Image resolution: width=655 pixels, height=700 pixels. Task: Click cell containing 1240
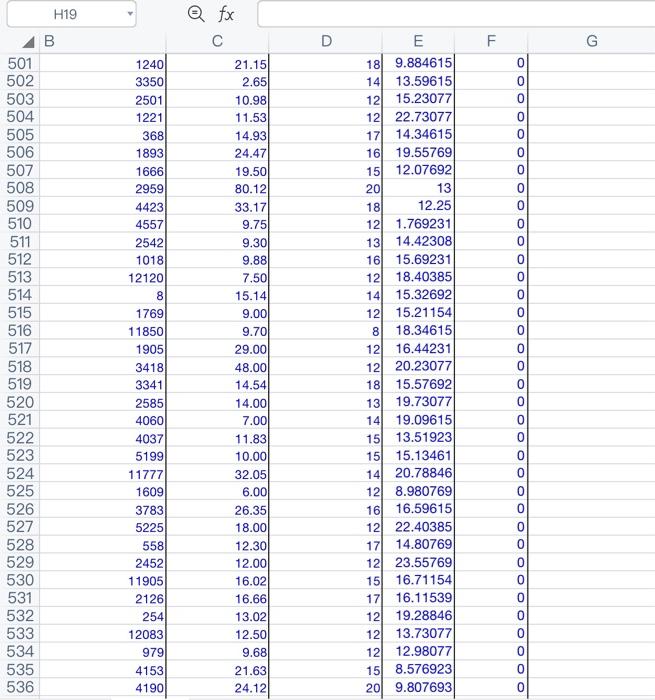103,63
